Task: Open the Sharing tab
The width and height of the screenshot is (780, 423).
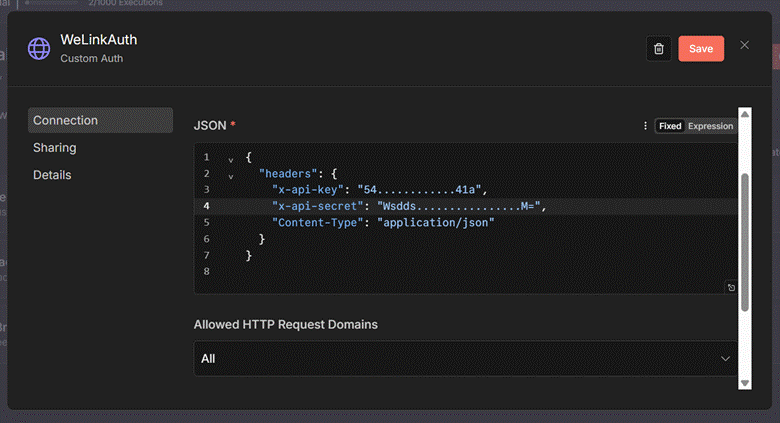Action: (55, 148)
